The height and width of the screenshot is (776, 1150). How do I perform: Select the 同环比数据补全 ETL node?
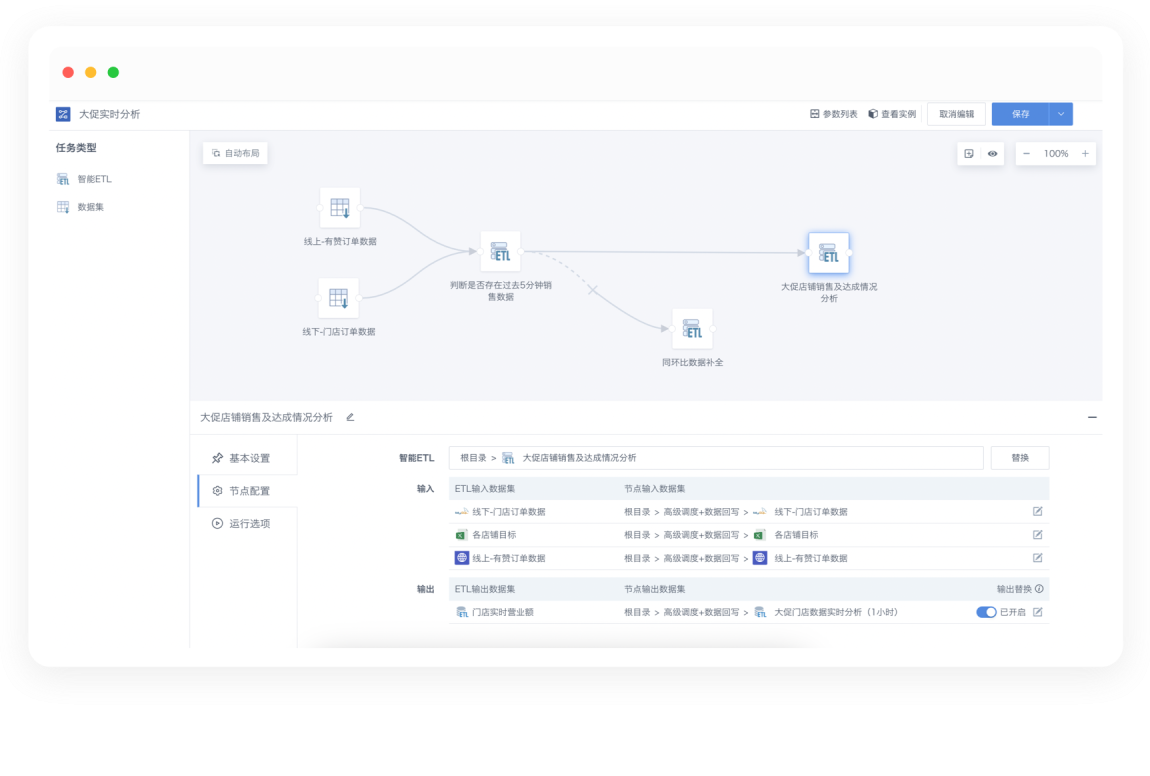point(692,329)
